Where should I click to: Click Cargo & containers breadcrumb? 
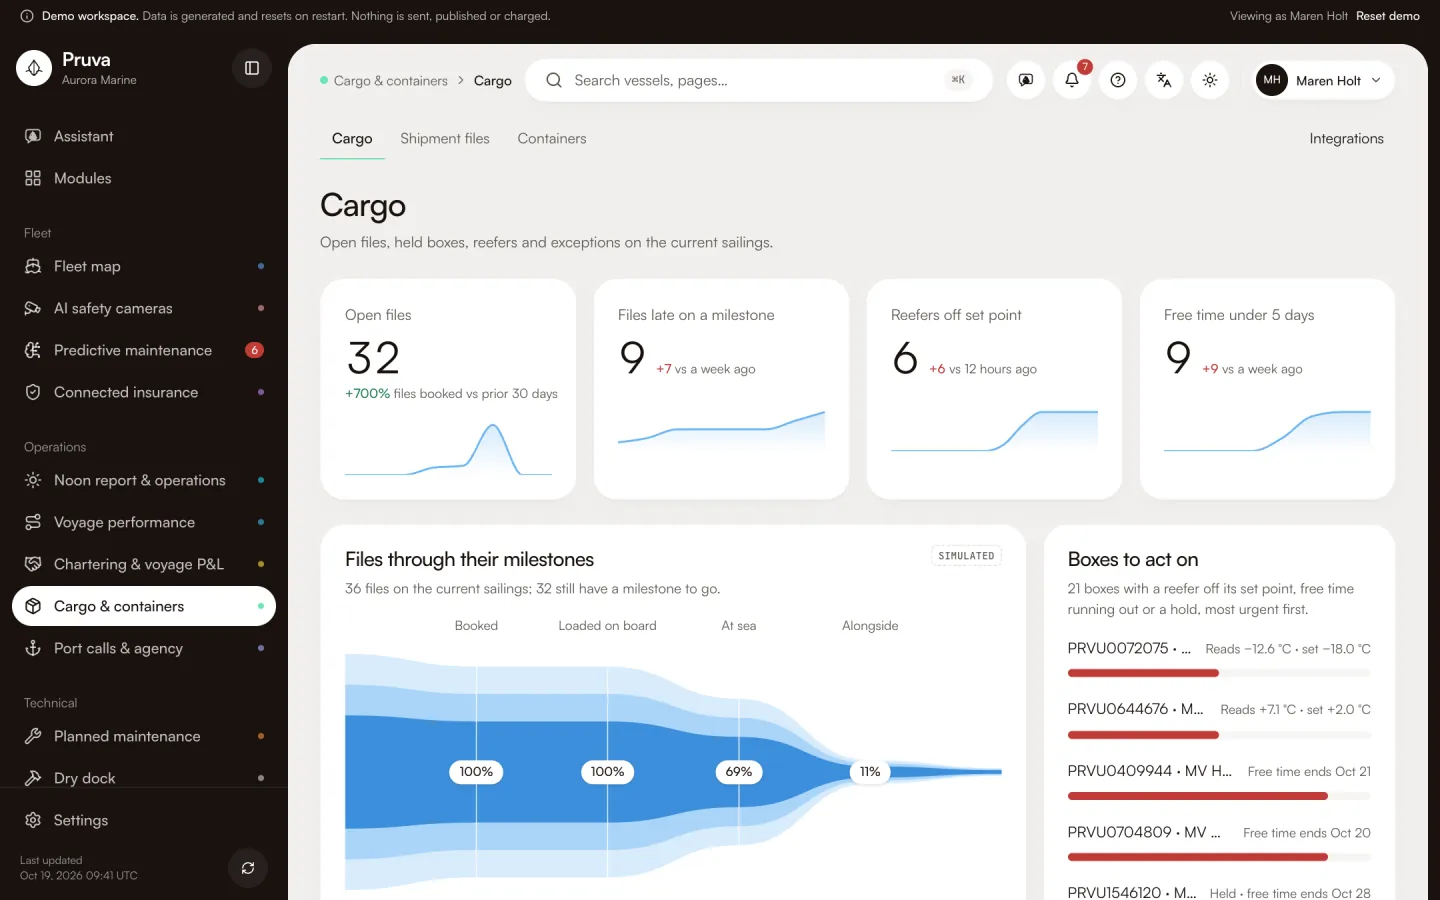click(x=390, y=81)
